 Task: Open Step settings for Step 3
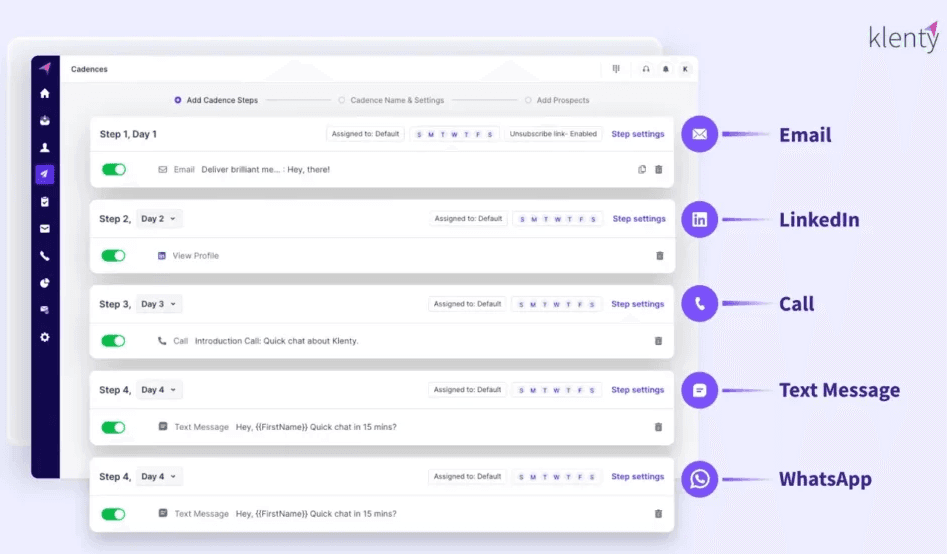[638, 304]
